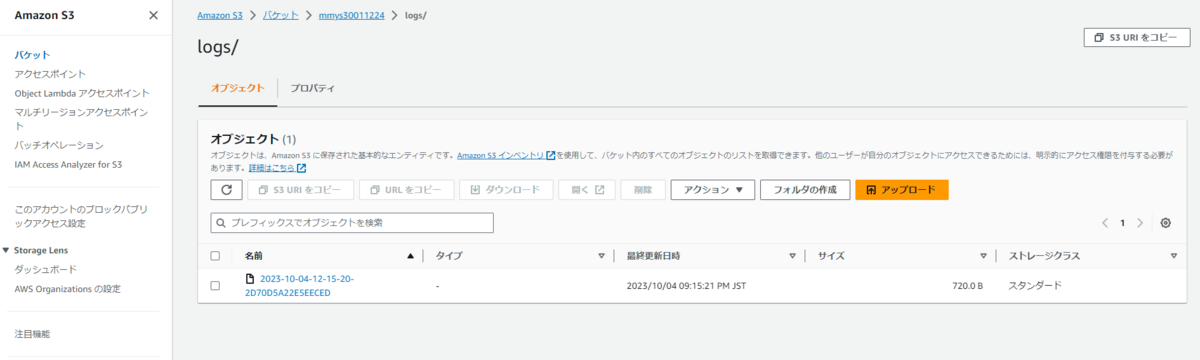Open the バケット breadcrumb link
1200x360 pixels.
coord(282,16)
